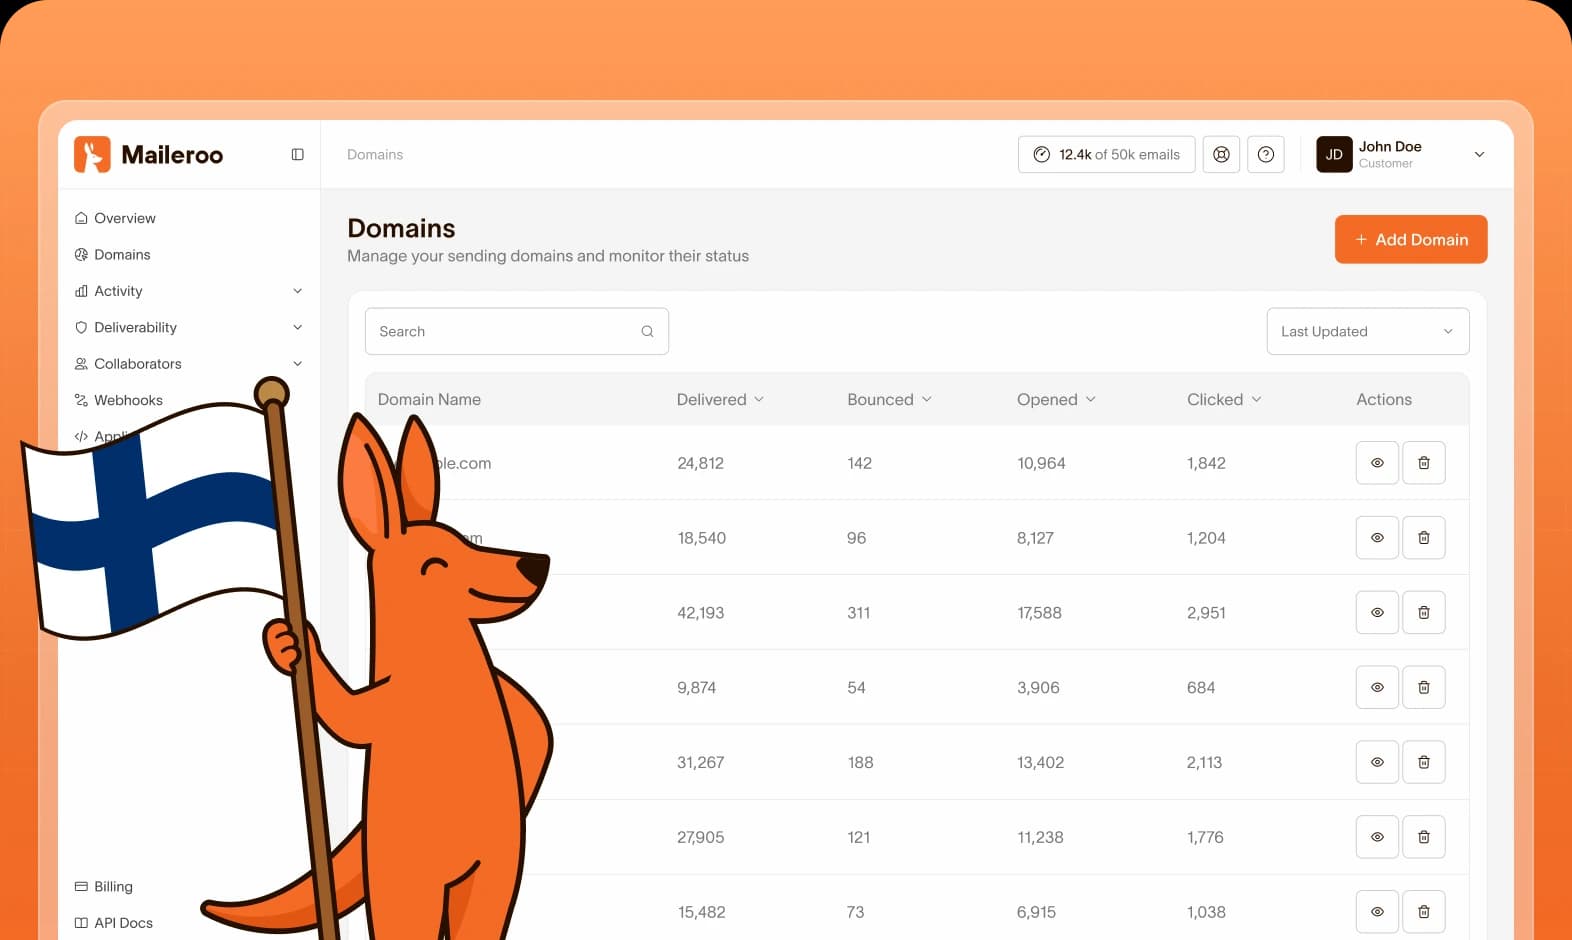
Task: View the domain with 9,874 delivered
Action: (x=1377, y=687)
